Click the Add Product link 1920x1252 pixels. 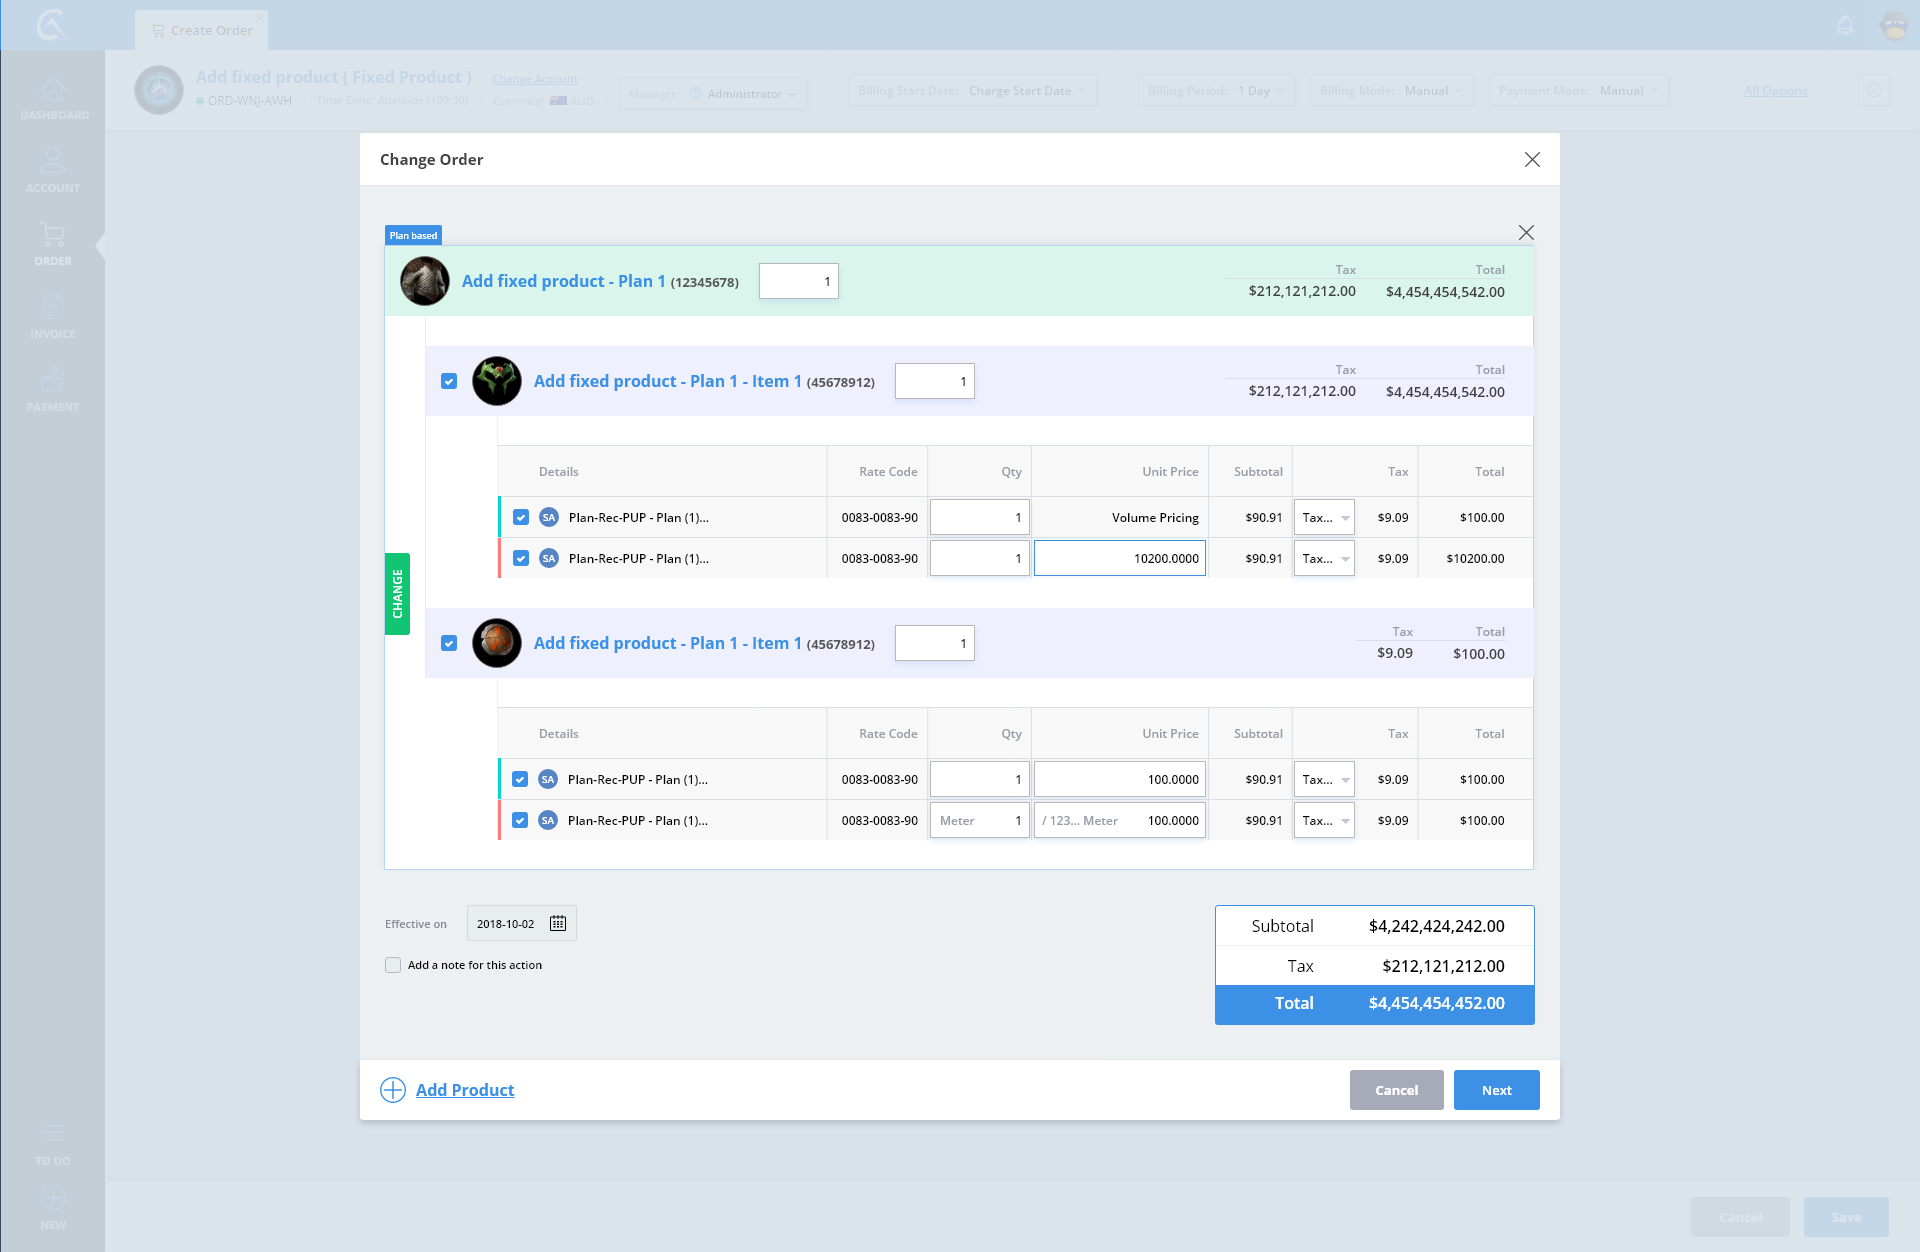tap(465, 1090)
